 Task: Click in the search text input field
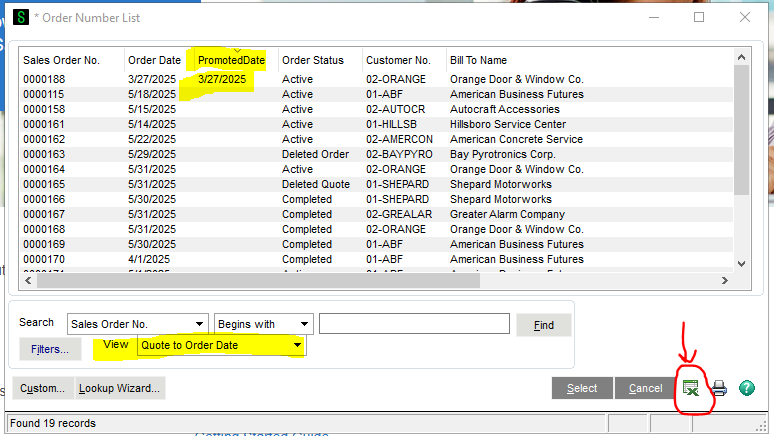pos(414,324)
